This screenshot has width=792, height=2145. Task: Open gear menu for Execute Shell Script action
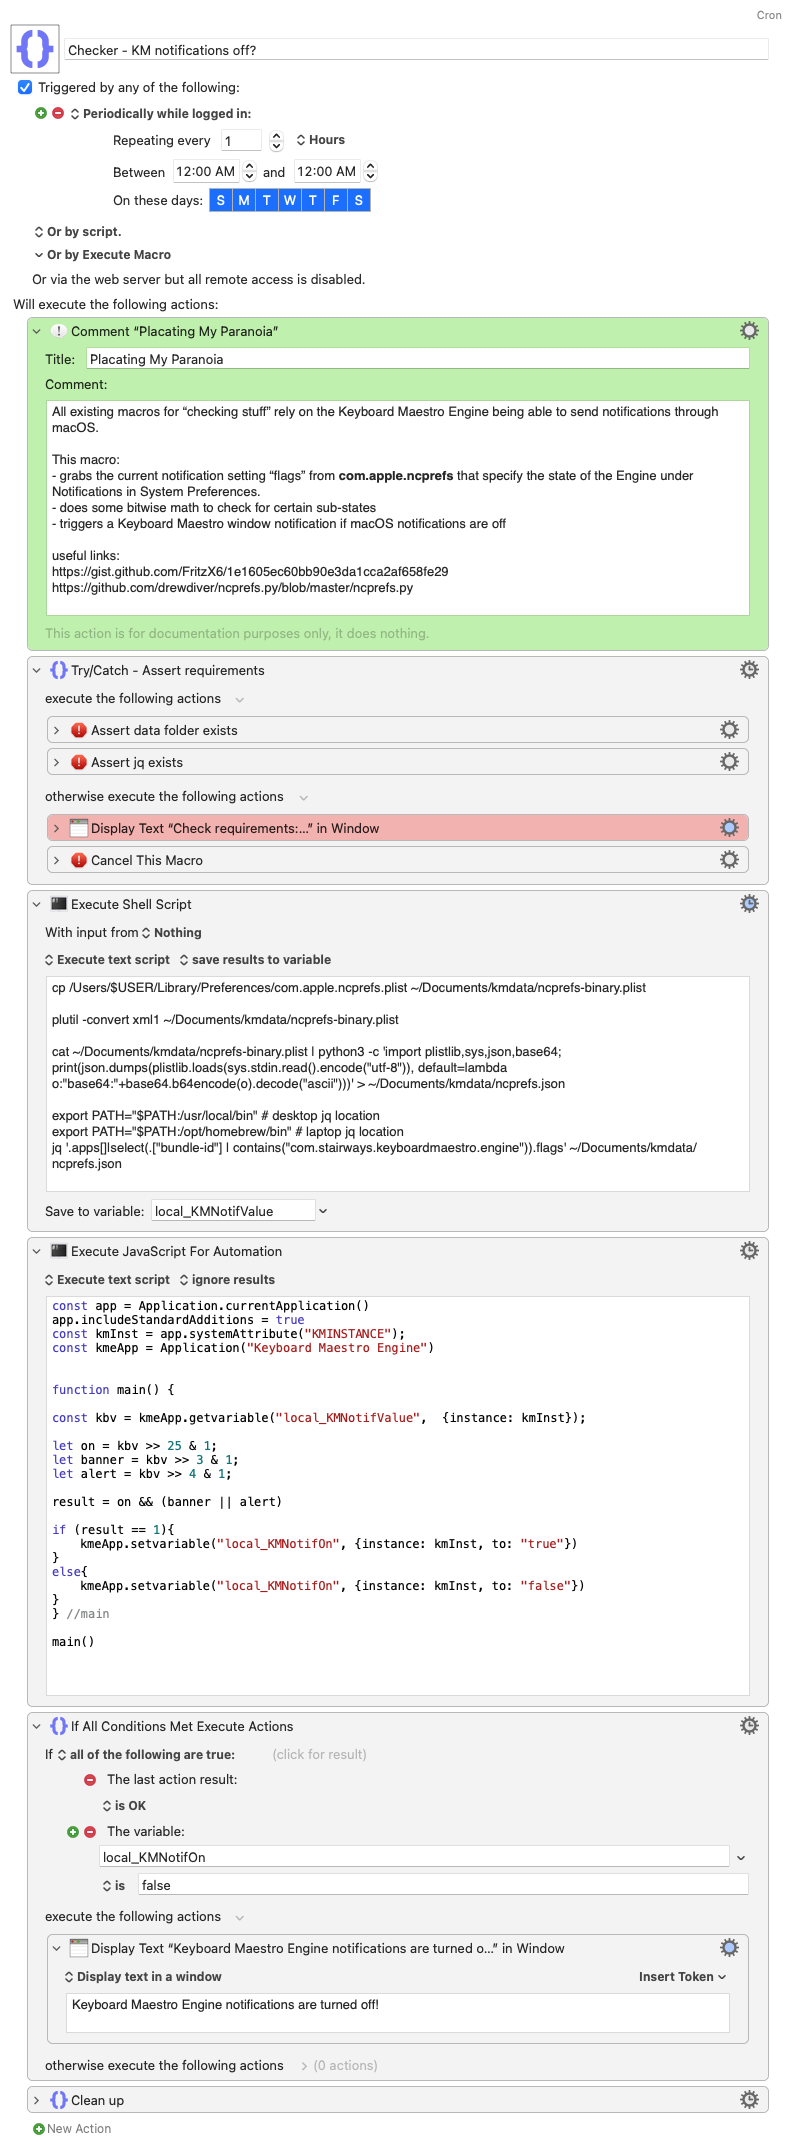(748, 904)
